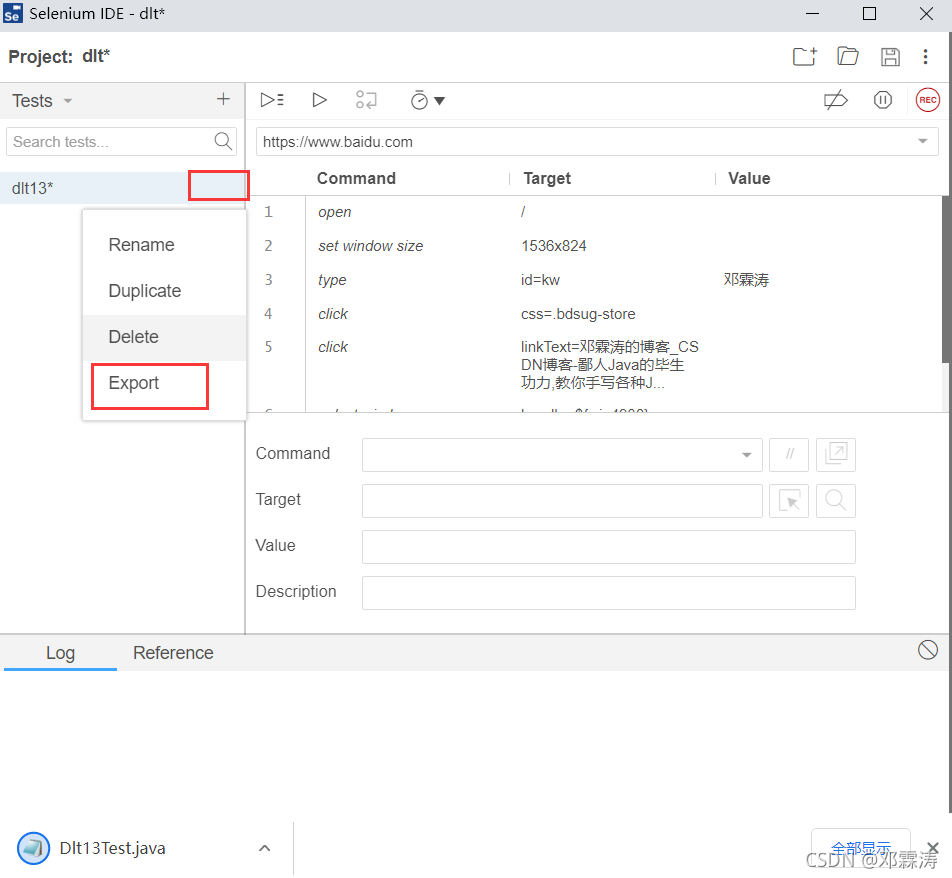952x878 pixels.
Task: Disable breakpoints with the speech bubble icon
Action: (836, 100)
